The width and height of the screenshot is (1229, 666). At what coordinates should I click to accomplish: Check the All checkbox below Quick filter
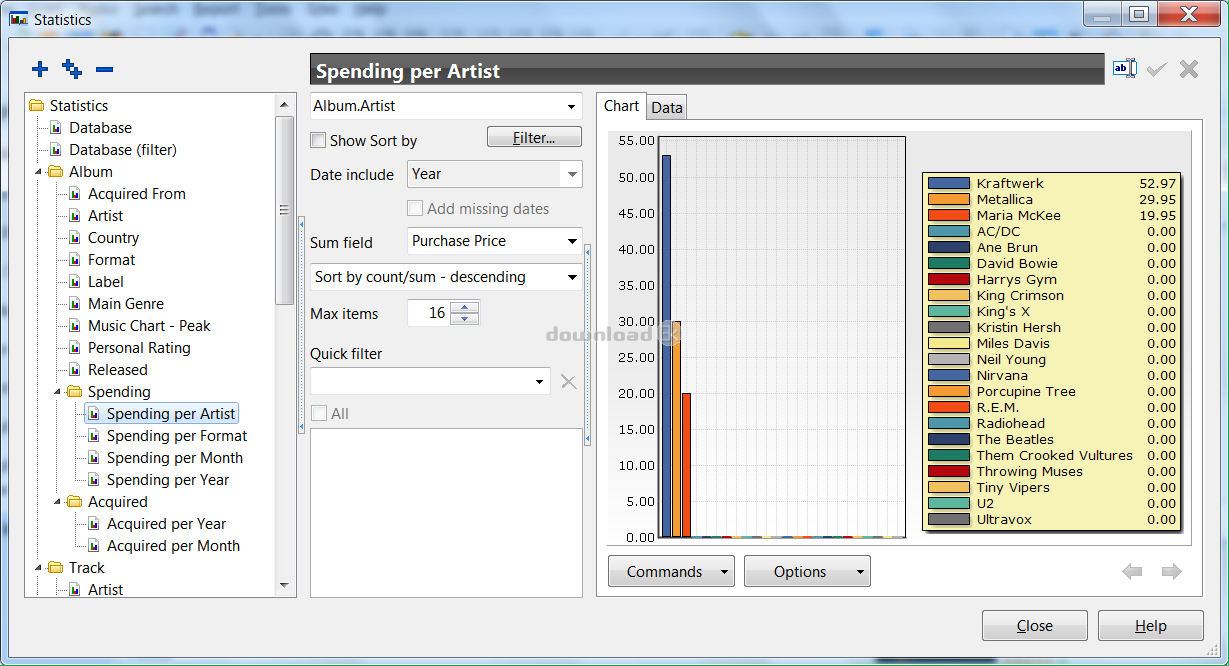[x=318, y=414]
